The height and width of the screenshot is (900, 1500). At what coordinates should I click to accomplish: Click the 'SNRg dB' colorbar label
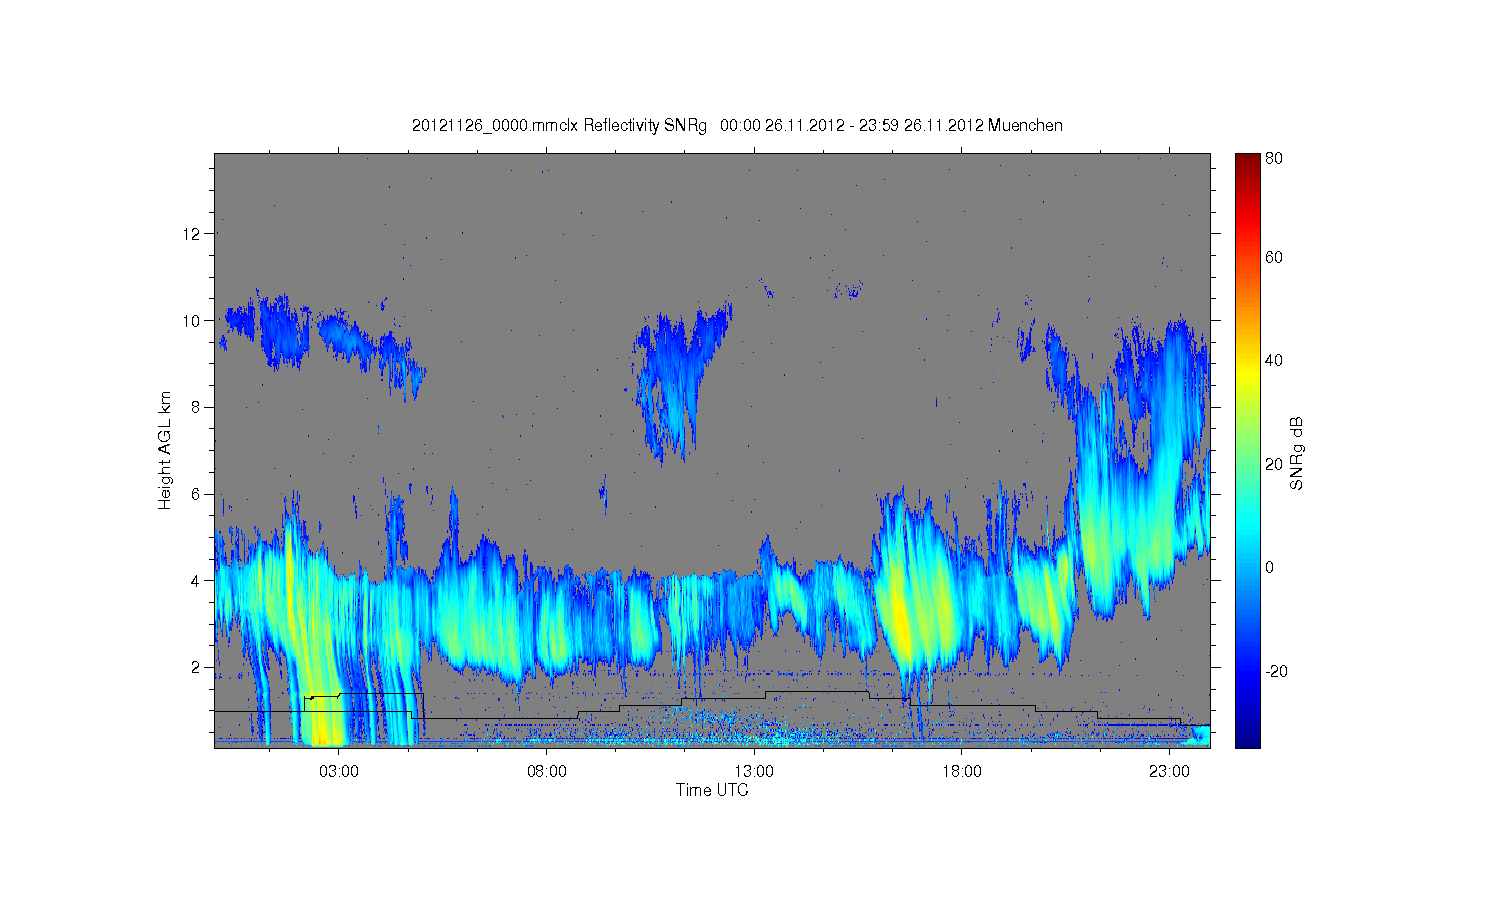tap(1297, 453)
